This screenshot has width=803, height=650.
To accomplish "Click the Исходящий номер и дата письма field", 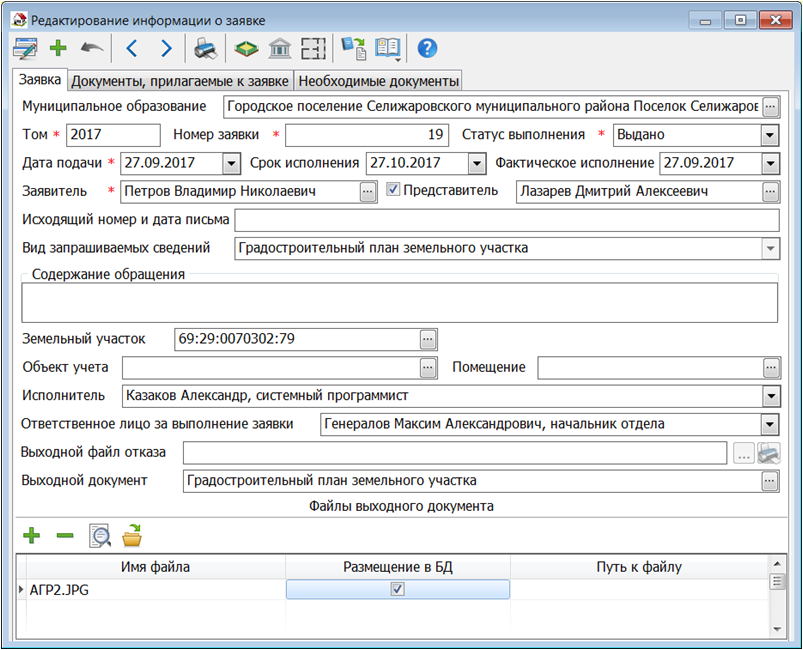I will [x=506, y=220].
